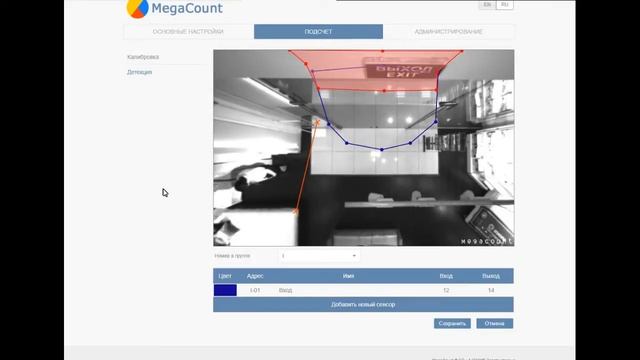Select red zone top-right corner node

click(462, 51)
